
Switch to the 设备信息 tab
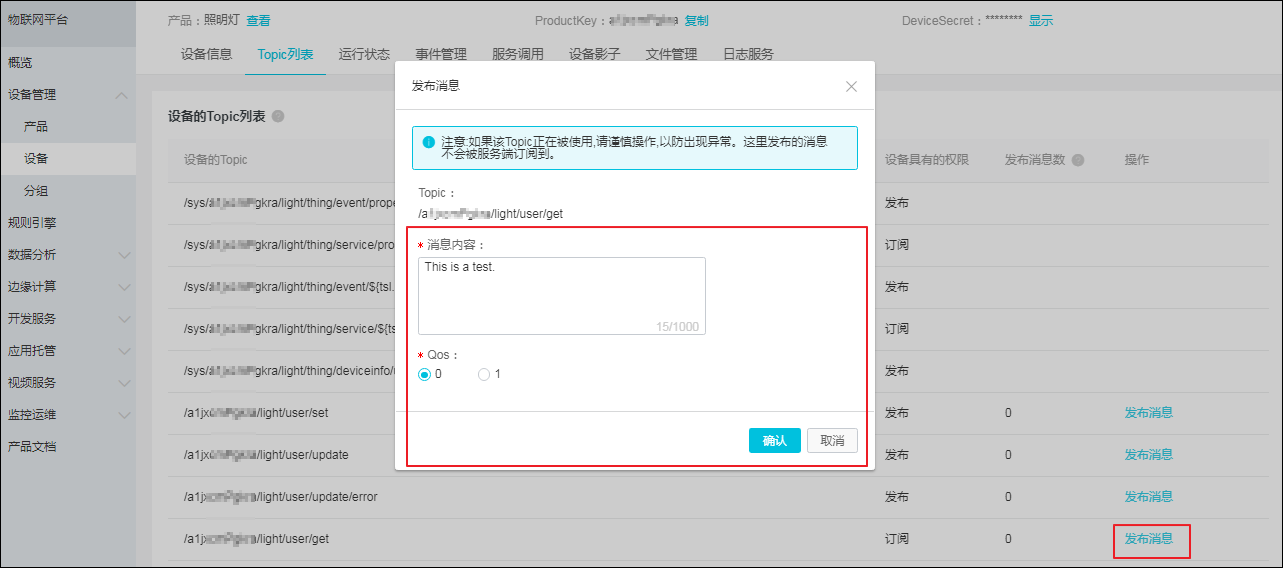point(207,55)
